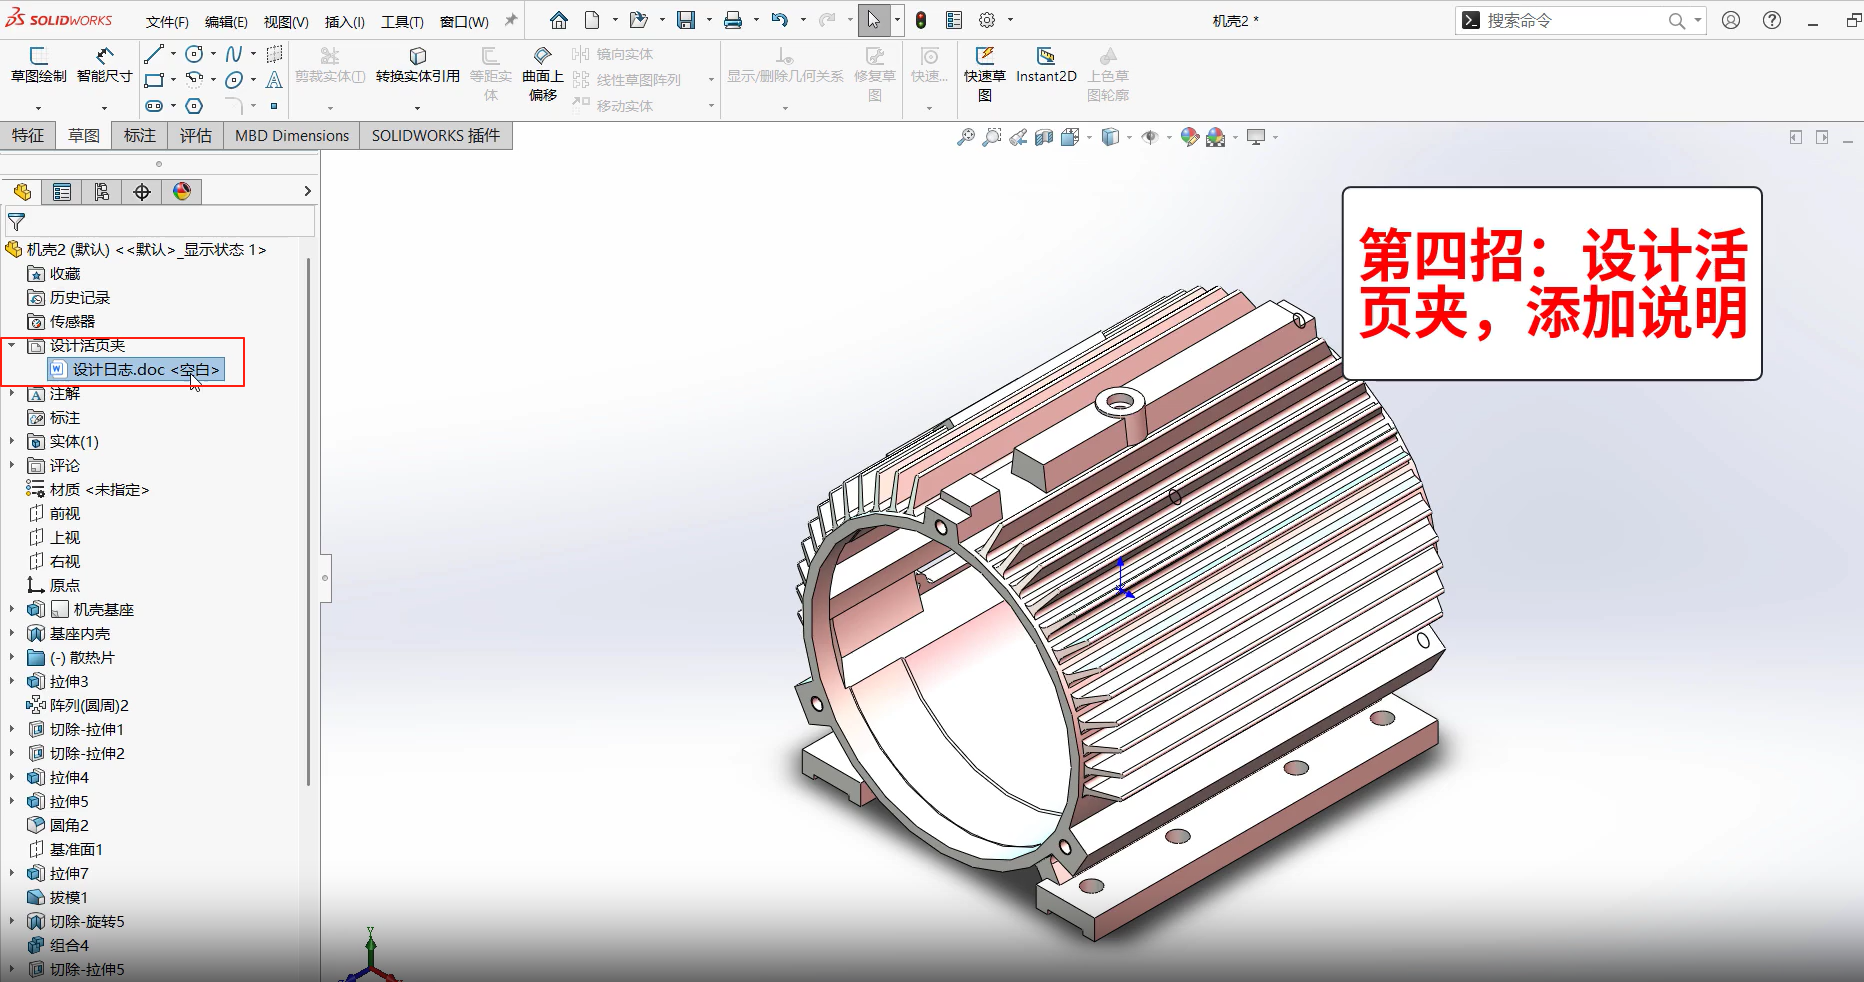This screenshot has width=1864, height=982.
Task: Toggle the Hide/Show Items eye icon
Action: pyautogui.click(x=1150, y=138)
